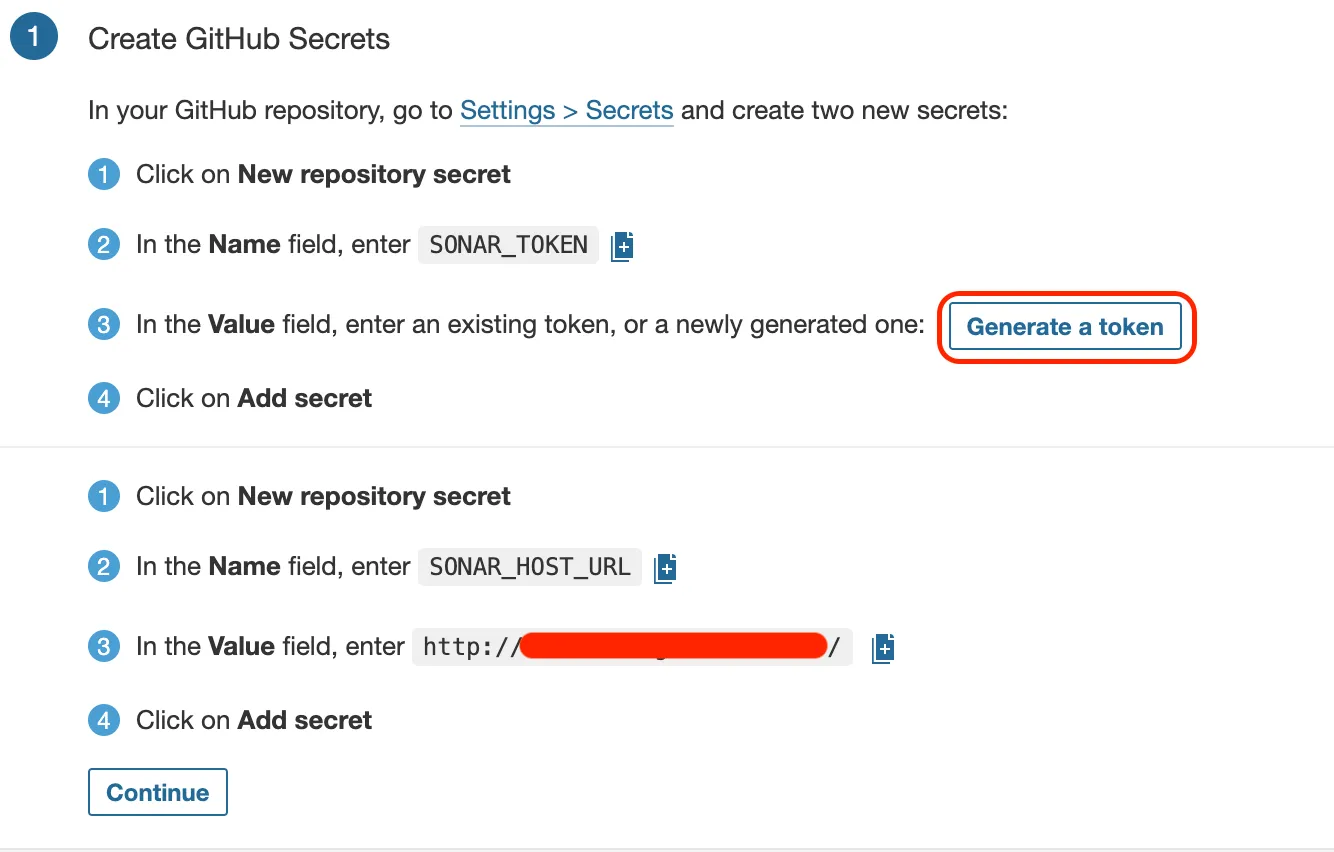The image size is (1334, 852).
Task: Click the Generate a token button
Action: 1065,327
